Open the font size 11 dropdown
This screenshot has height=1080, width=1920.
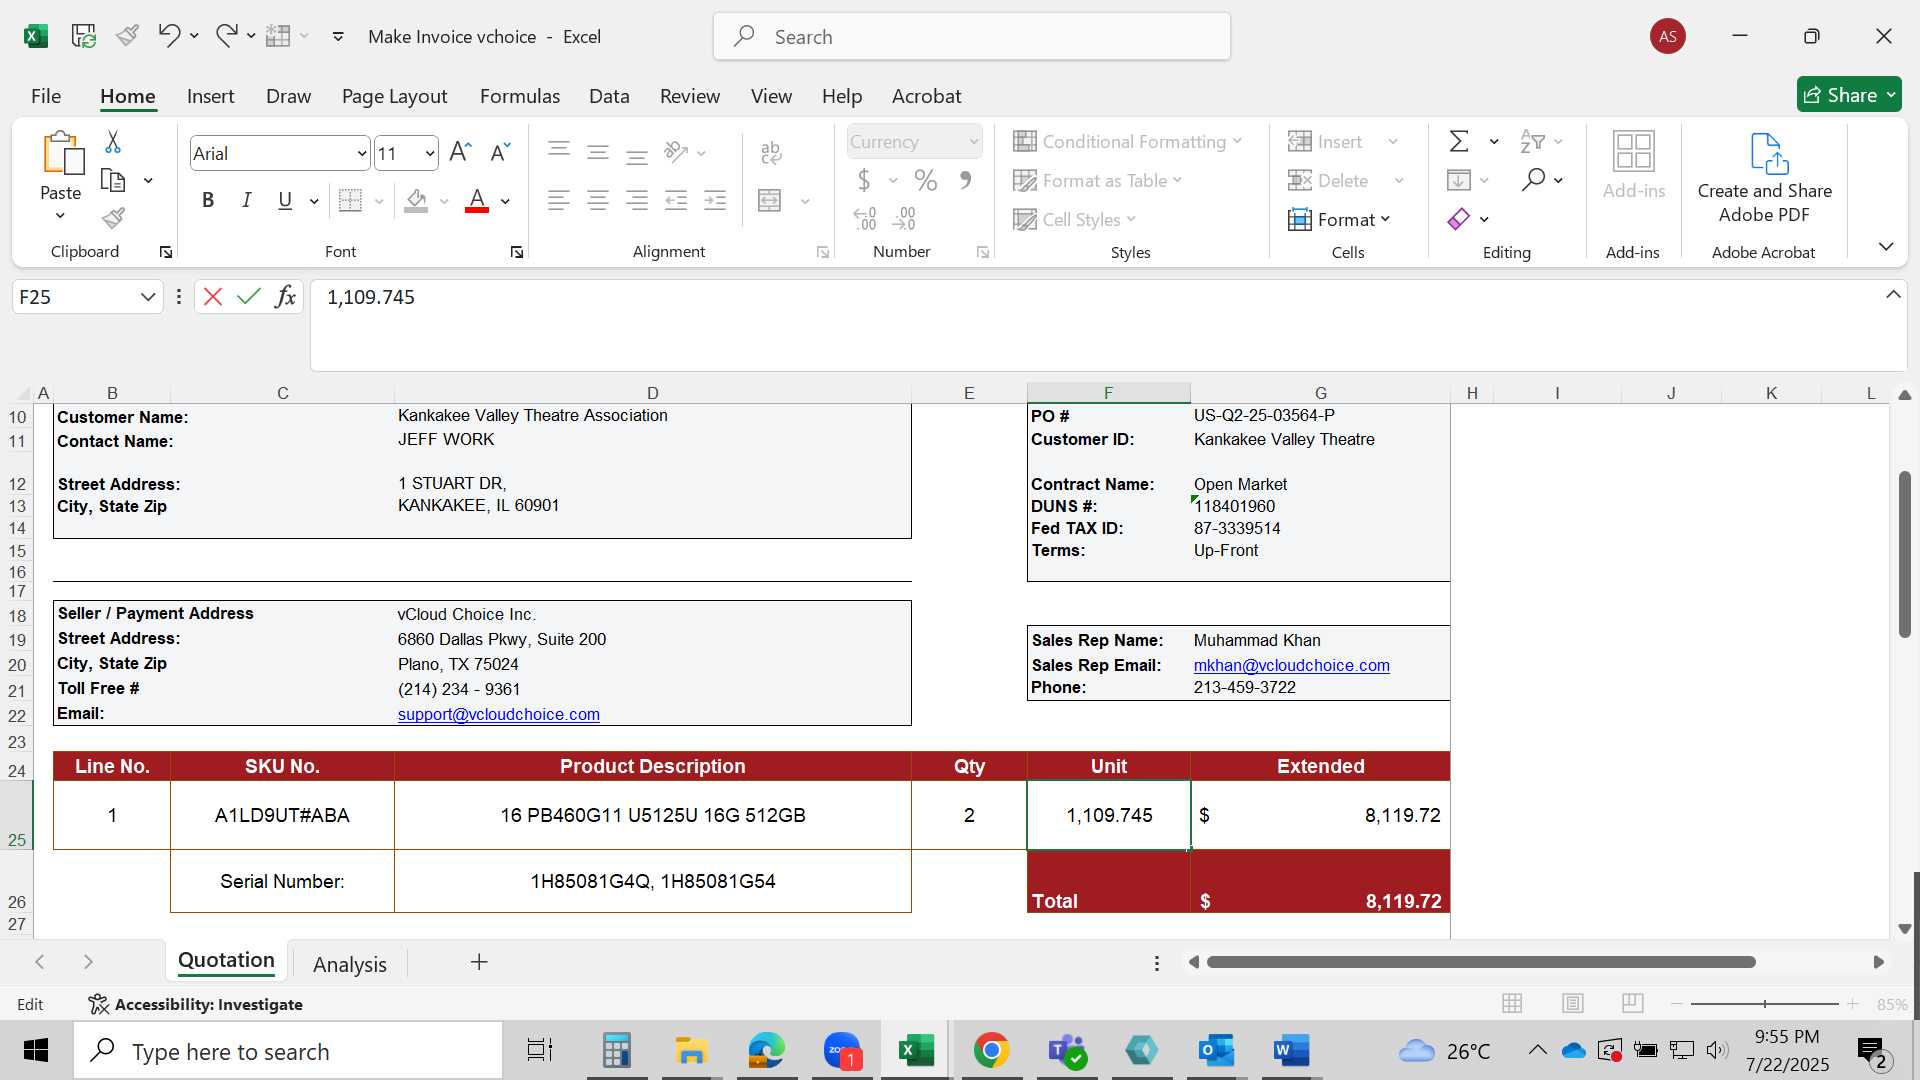pos(430,153)
